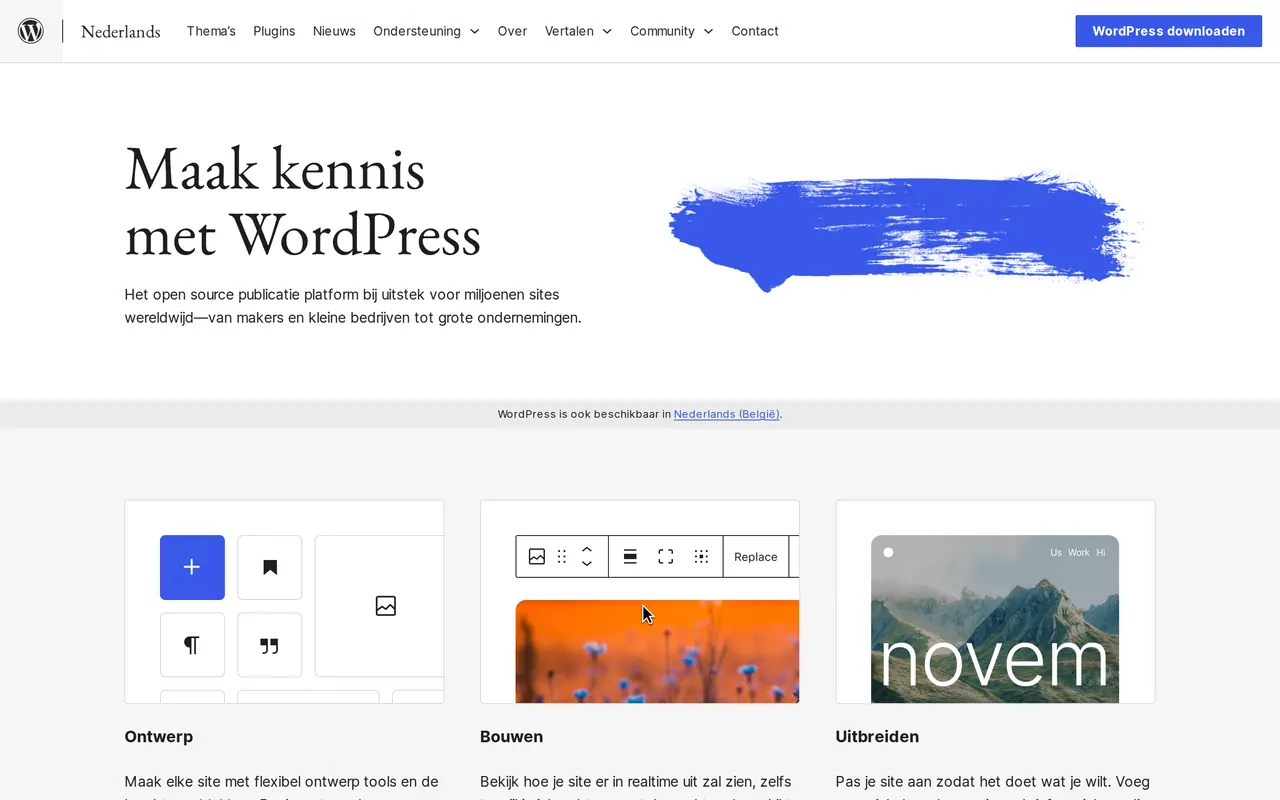1280x800 pixels.
Task: Click the 'Work' label on novem image
Action: pos(1079,553)
